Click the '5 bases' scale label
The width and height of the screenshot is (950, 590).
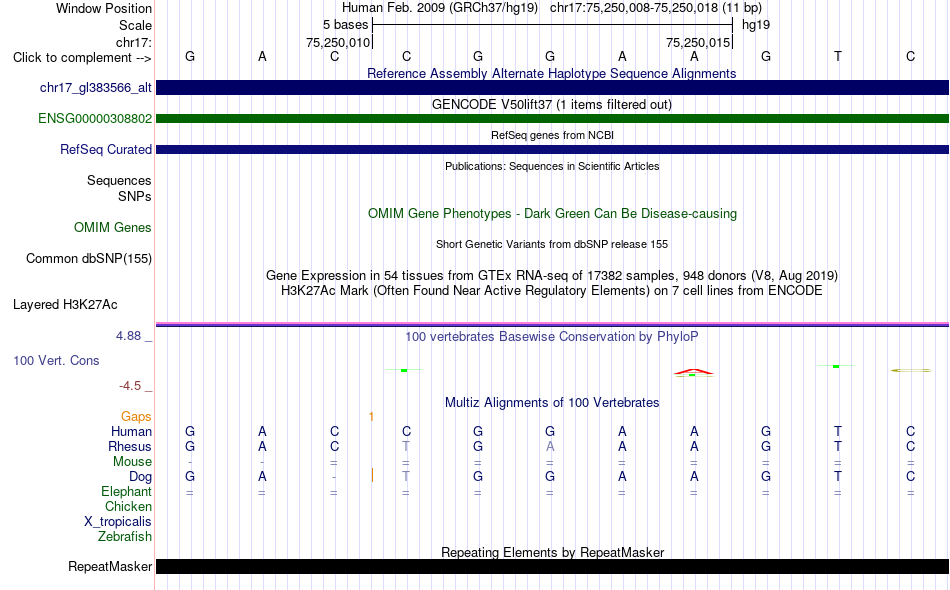[345, 25]
